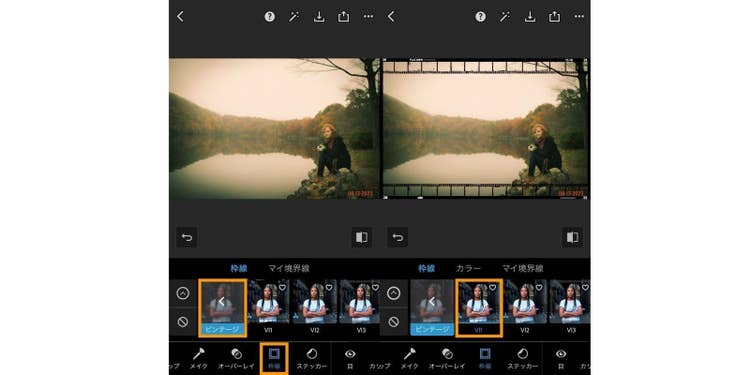Tap the undo arrow in the left screenshot
The height and width of the screenshot is (375, 750).
pos(187,237)
